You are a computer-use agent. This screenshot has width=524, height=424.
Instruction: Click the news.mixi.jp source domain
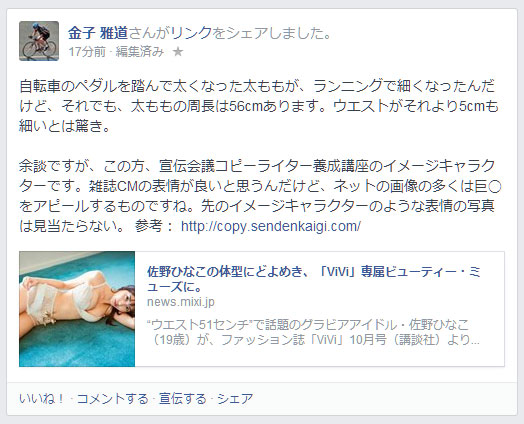point(181,302)
